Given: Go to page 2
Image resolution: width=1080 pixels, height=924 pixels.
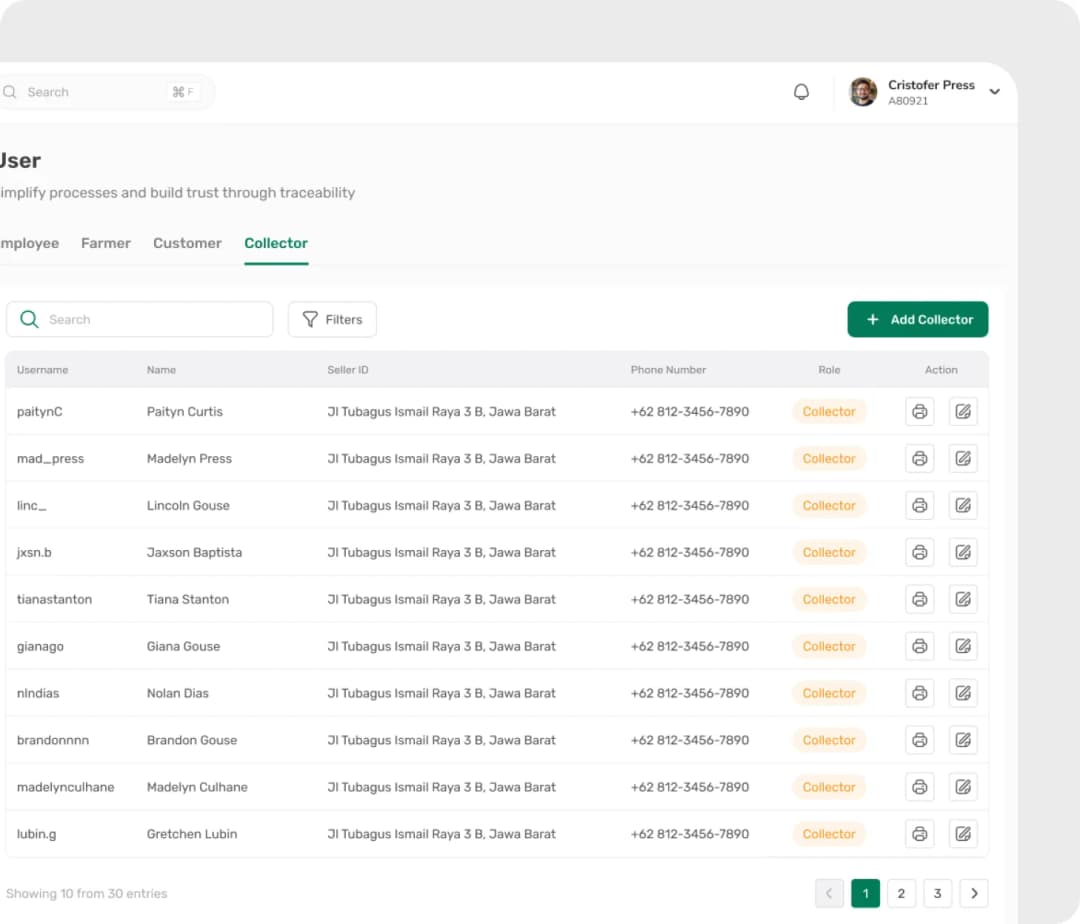Looking at the screenshot, I should 901,894.
